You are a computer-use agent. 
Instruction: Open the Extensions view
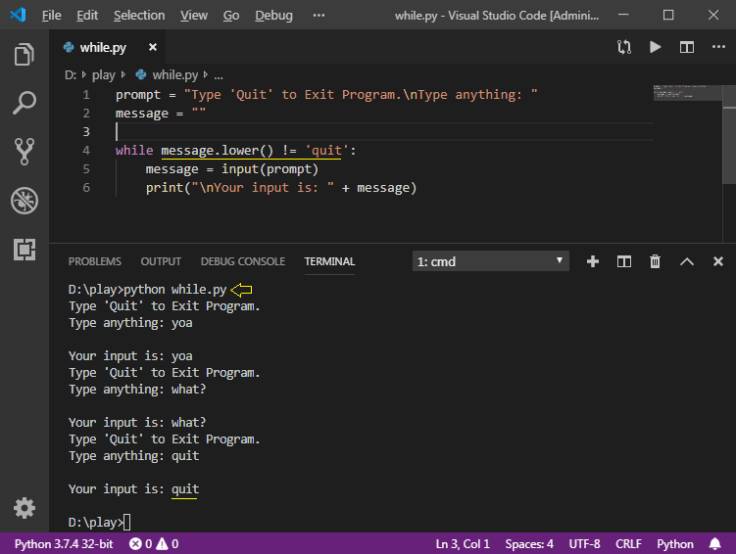coord(24,249)
